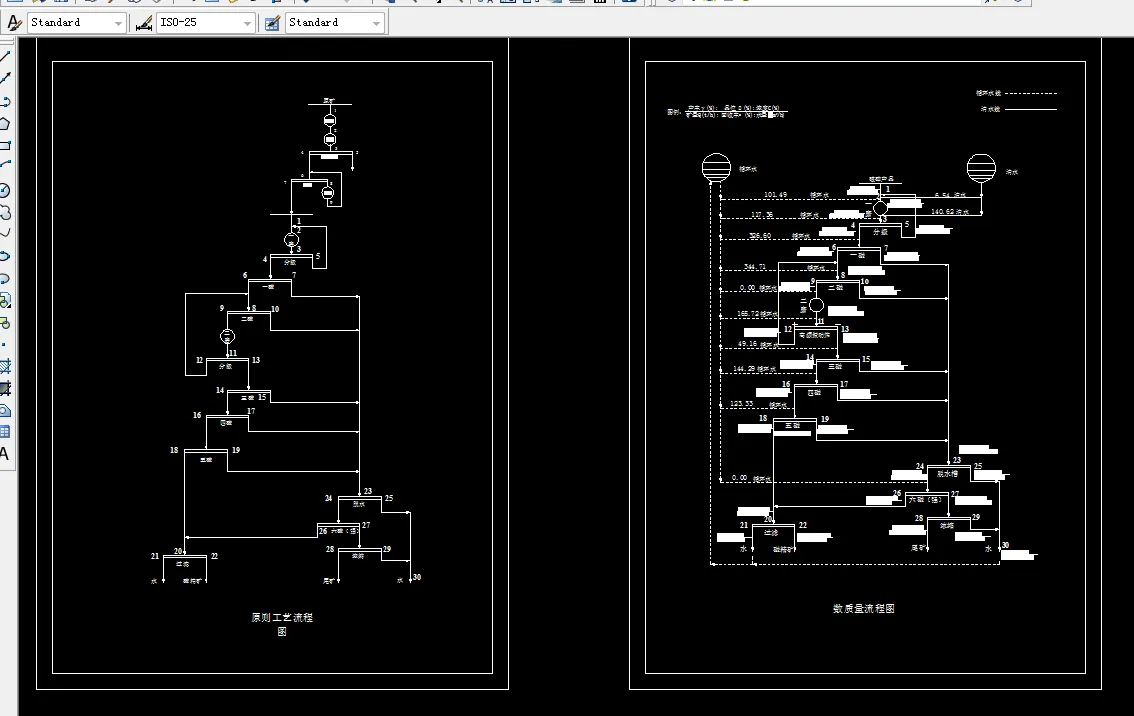Select the value 123.33 in right diagram

(x=741, y=404)
